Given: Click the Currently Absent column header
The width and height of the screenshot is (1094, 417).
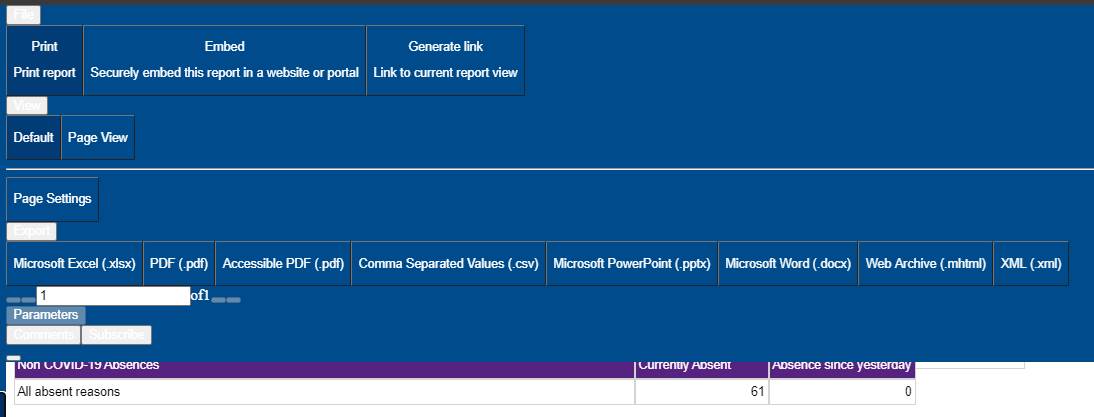Looking at the screenshot, I should click(x=702, y=369).
